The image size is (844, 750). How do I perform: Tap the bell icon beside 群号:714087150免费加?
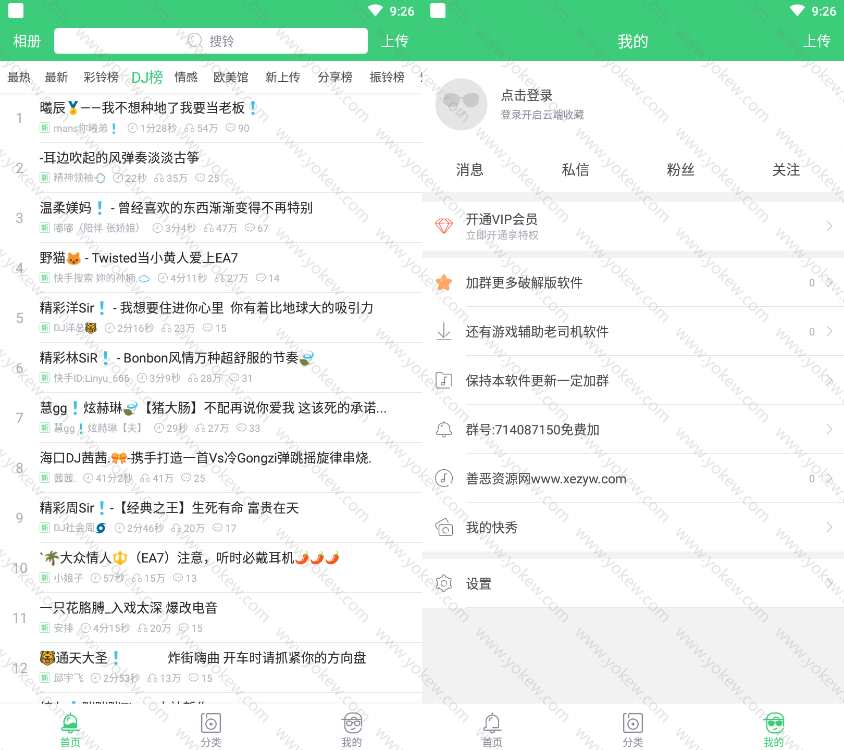444,430
